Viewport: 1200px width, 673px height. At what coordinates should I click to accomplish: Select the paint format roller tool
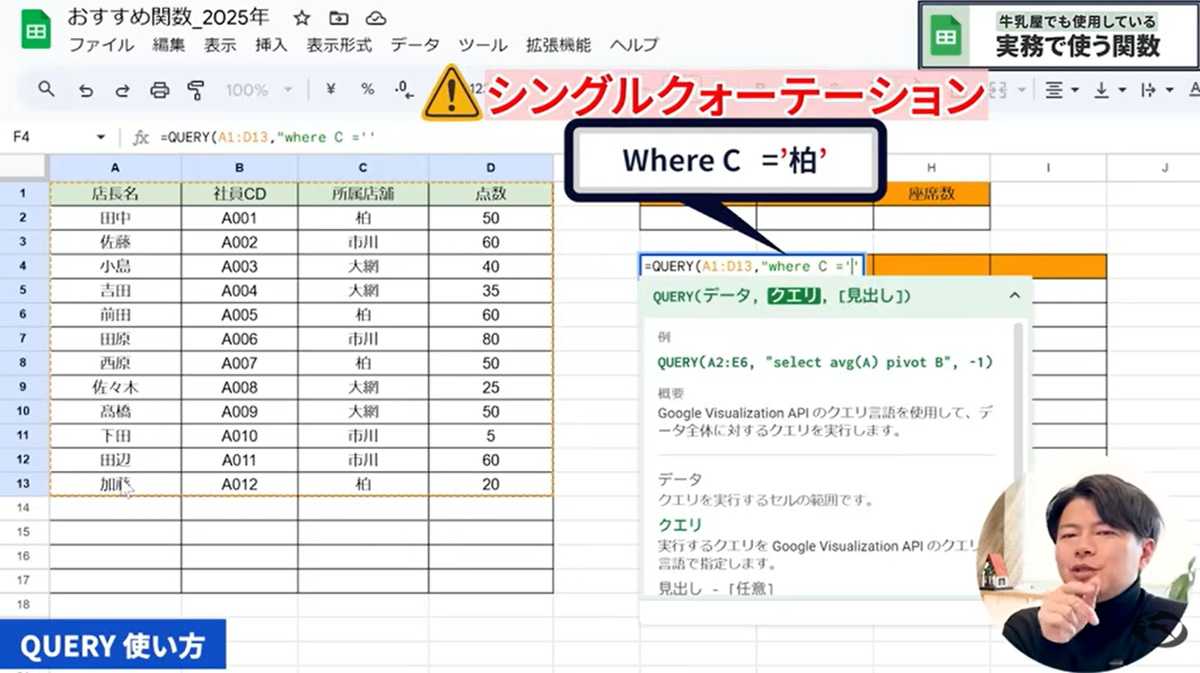[196, 90]
